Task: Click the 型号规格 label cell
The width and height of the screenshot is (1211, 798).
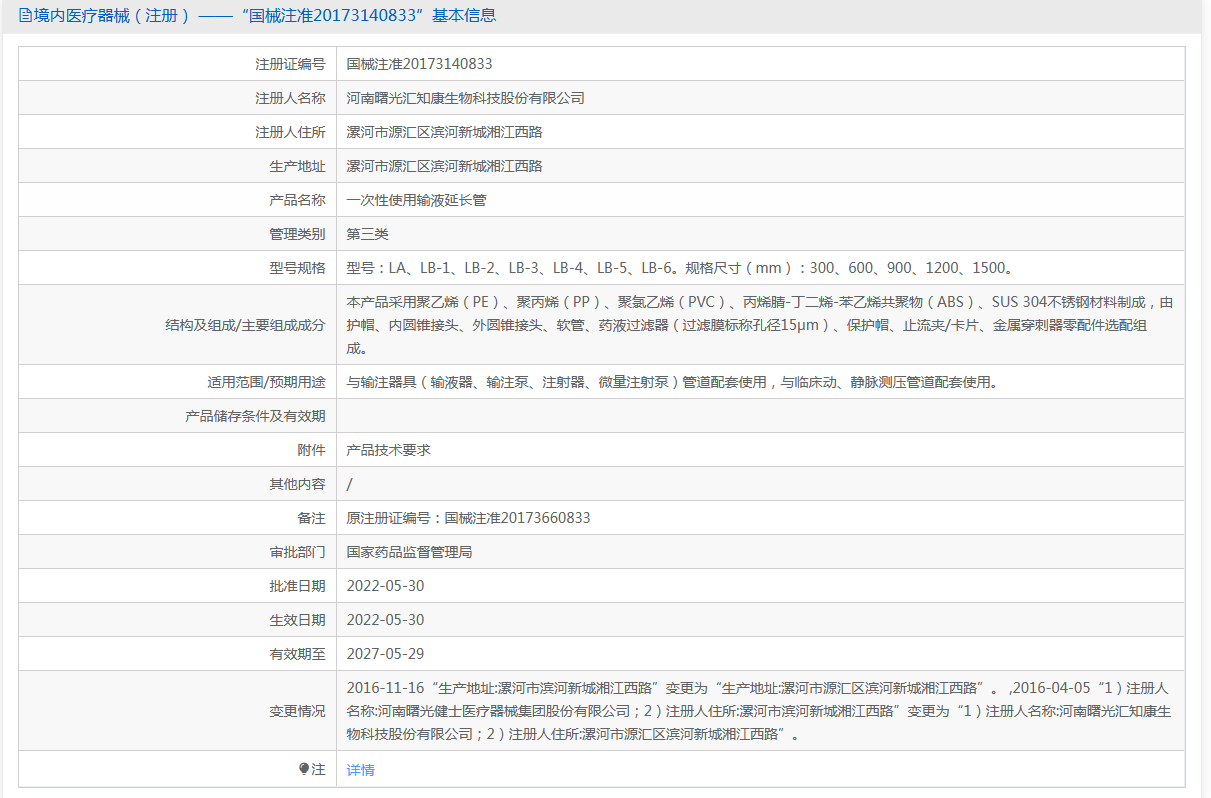Action: [x=177, y=268]
